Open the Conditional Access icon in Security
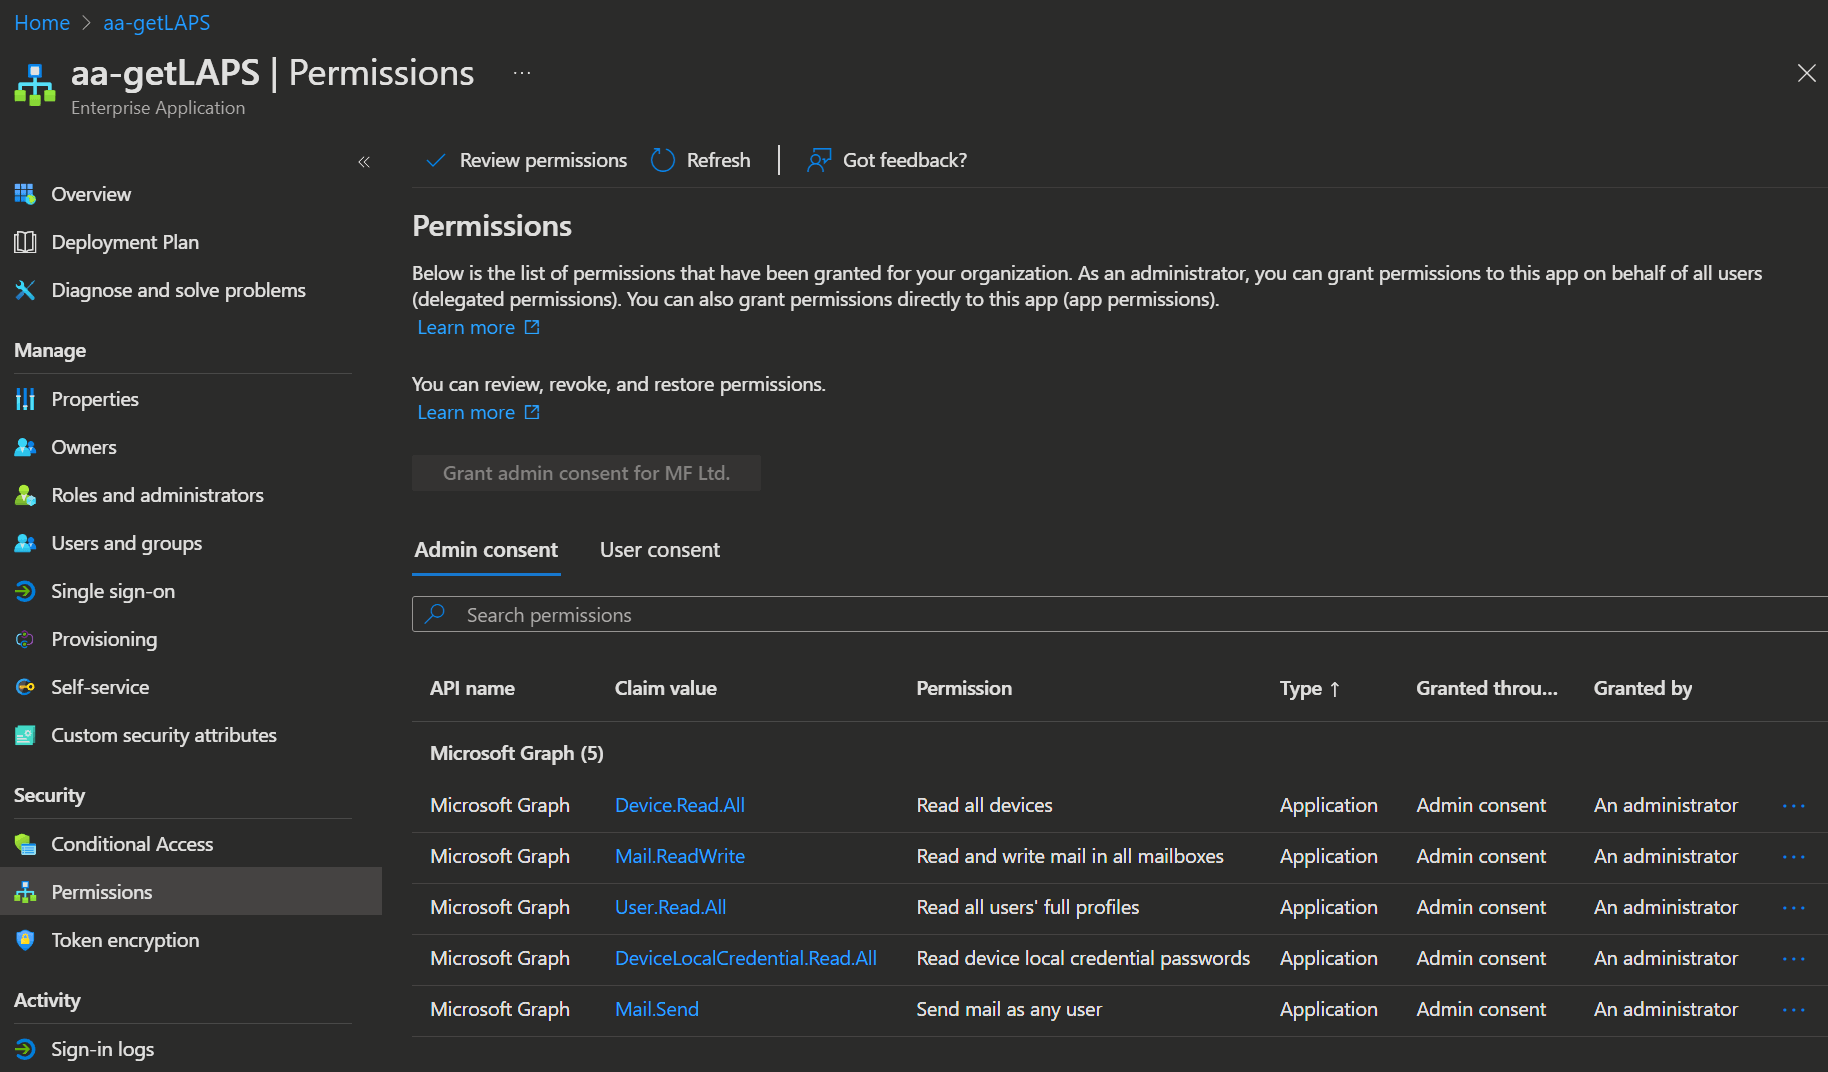The width and height of the screenshot is (1828, 1072). [25, 844]
